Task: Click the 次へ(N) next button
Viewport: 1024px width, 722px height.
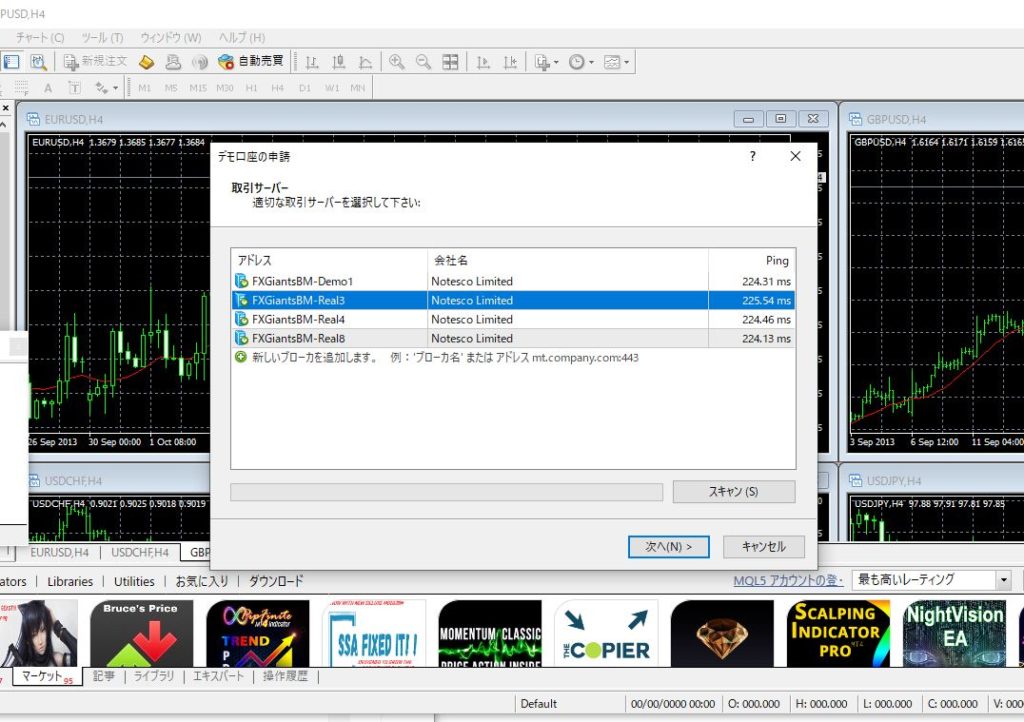Action: click(x=669, y=547)
